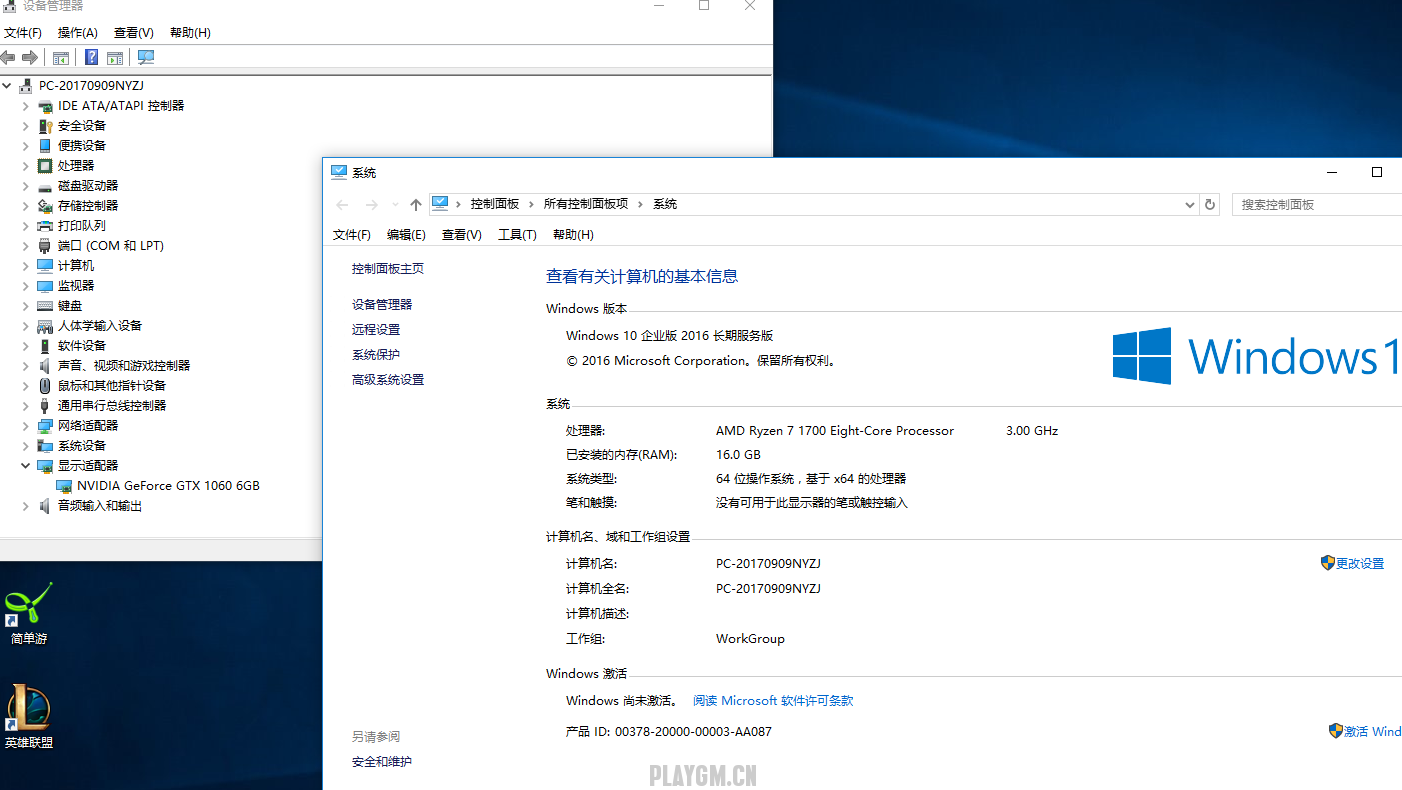Viewport: 1402px width, 790px height.
Task: Click 更改设置 link
Action: pyautogui.click(x=1360, y=564)
